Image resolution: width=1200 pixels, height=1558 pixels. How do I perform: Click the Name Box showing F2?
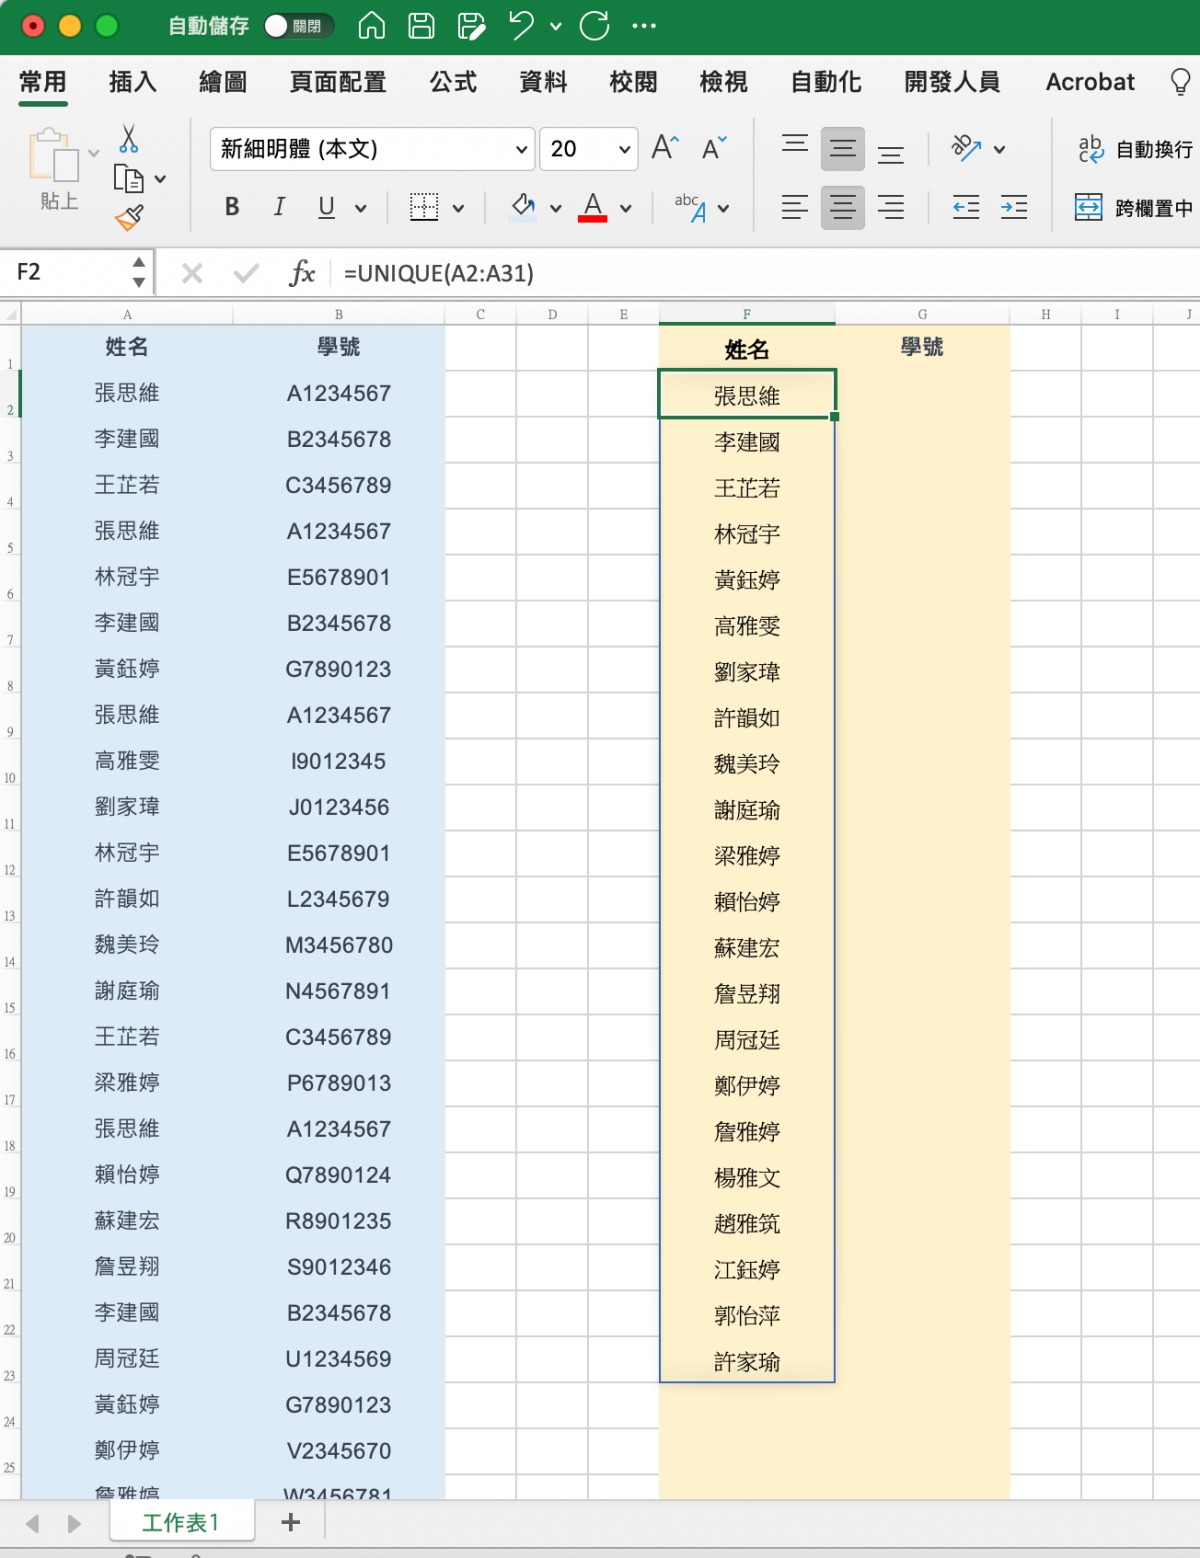[70, 272]
